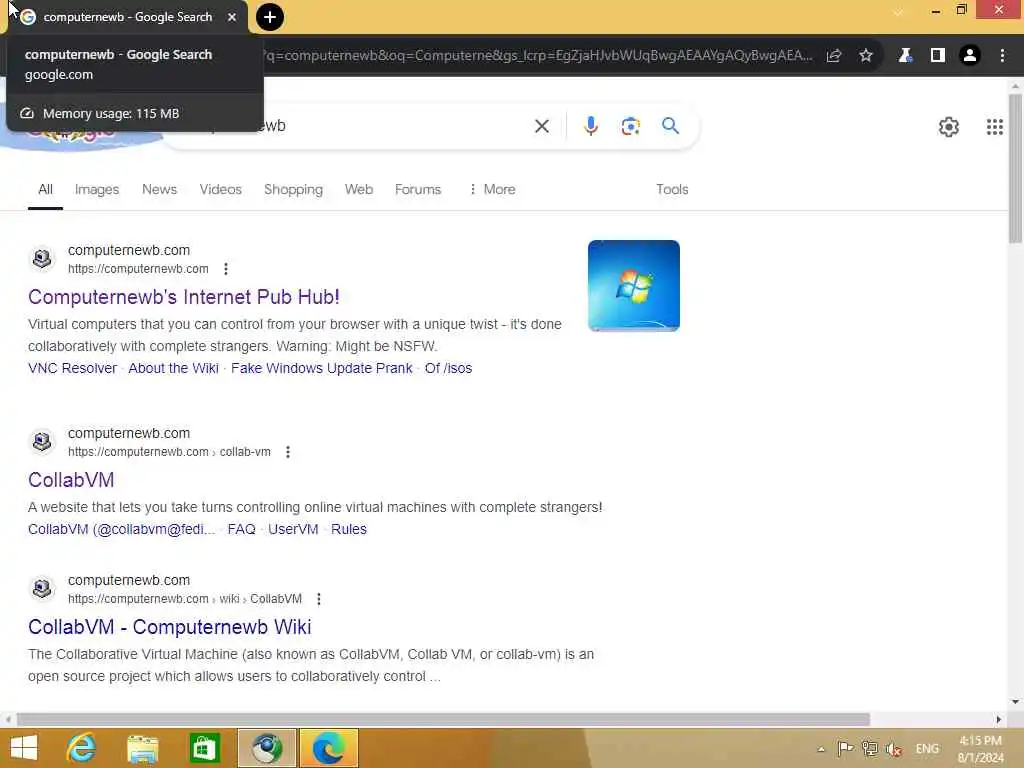Screen dimensions: 1024x768
Task: Open the network tray icon
Action: [x=870, y=748]
